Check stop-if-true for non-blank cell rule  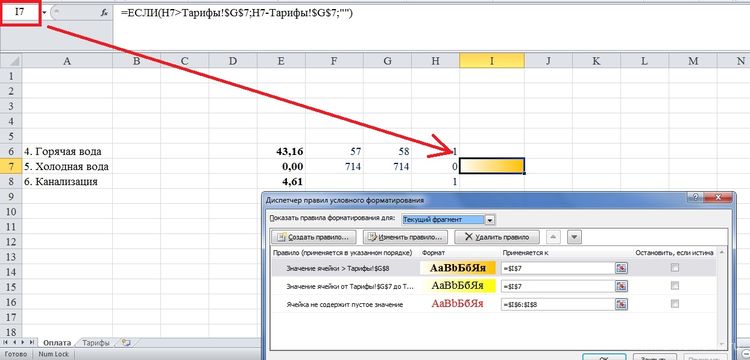[674, 304]
